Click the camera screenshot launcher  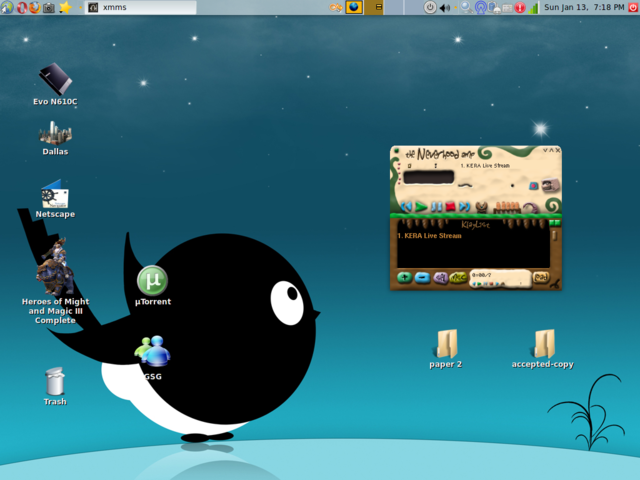[x=49, y=7]
